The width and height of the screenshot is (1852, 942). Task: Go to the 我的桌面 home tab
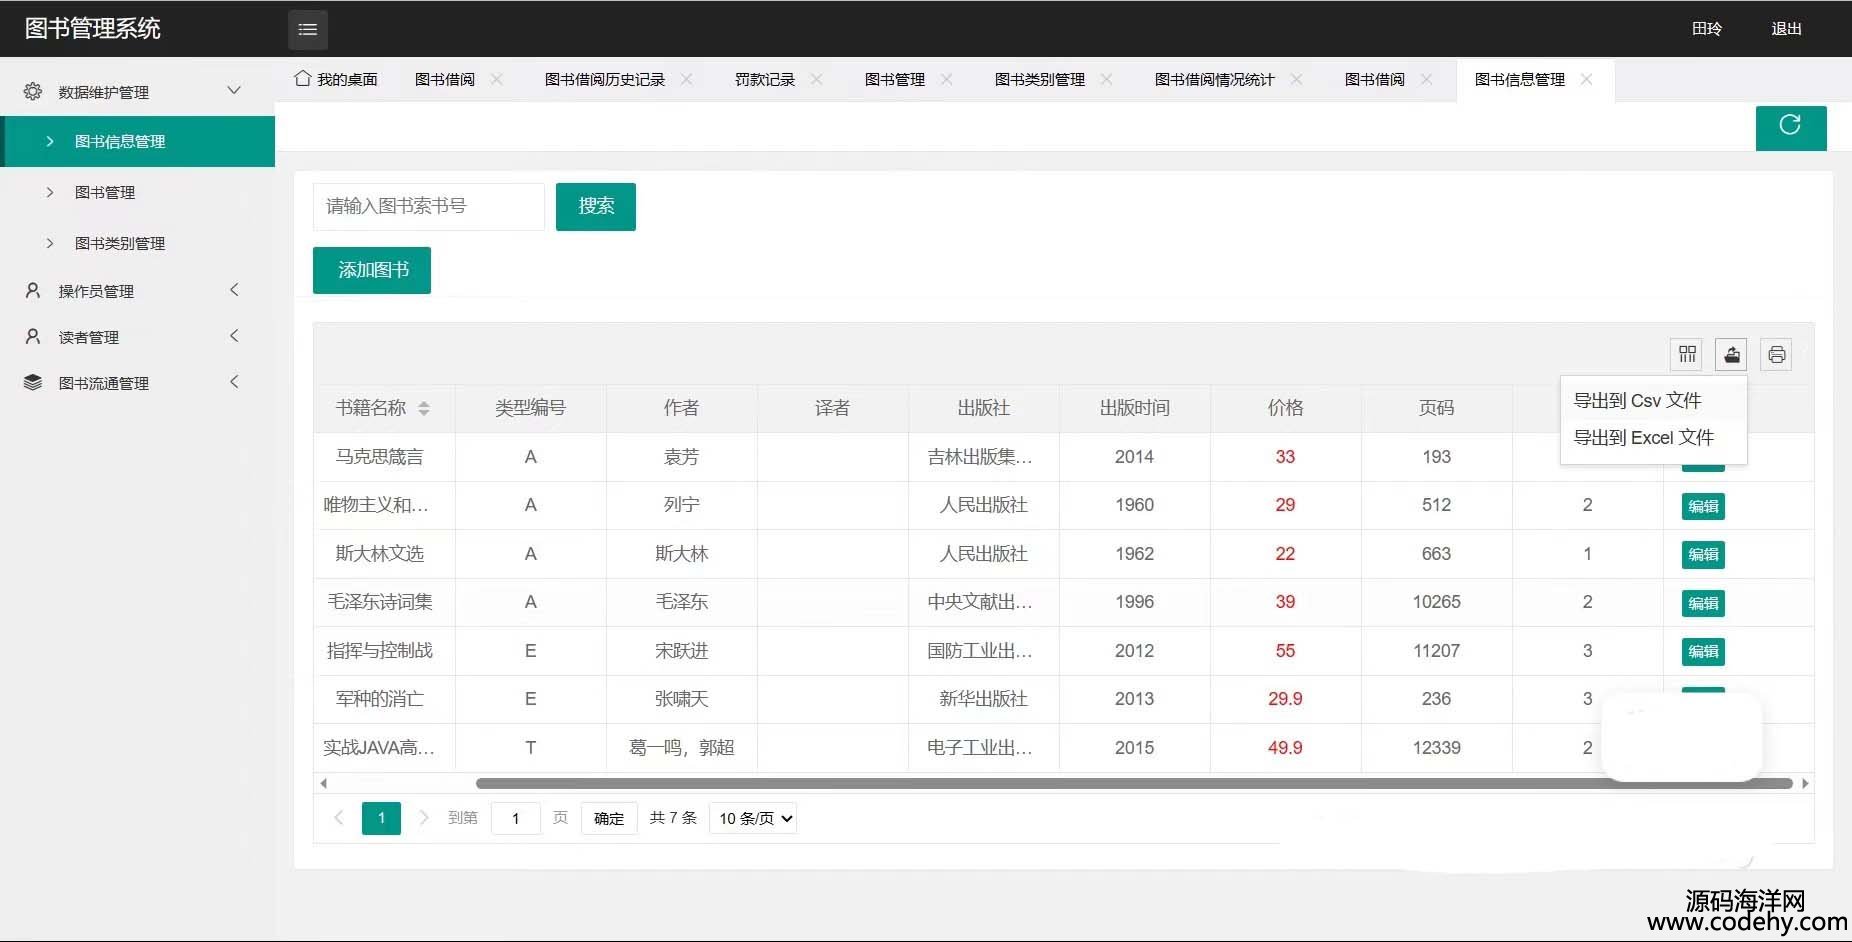[337, 79]
